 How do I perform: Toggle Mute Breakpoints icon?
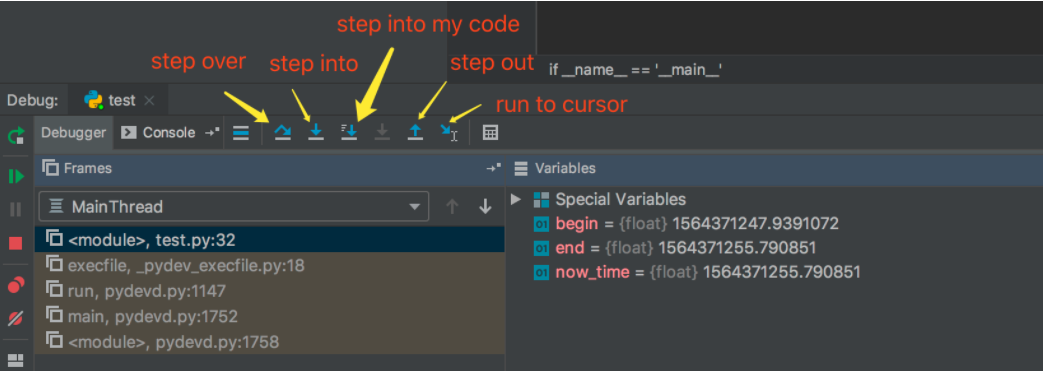(16, 318)
